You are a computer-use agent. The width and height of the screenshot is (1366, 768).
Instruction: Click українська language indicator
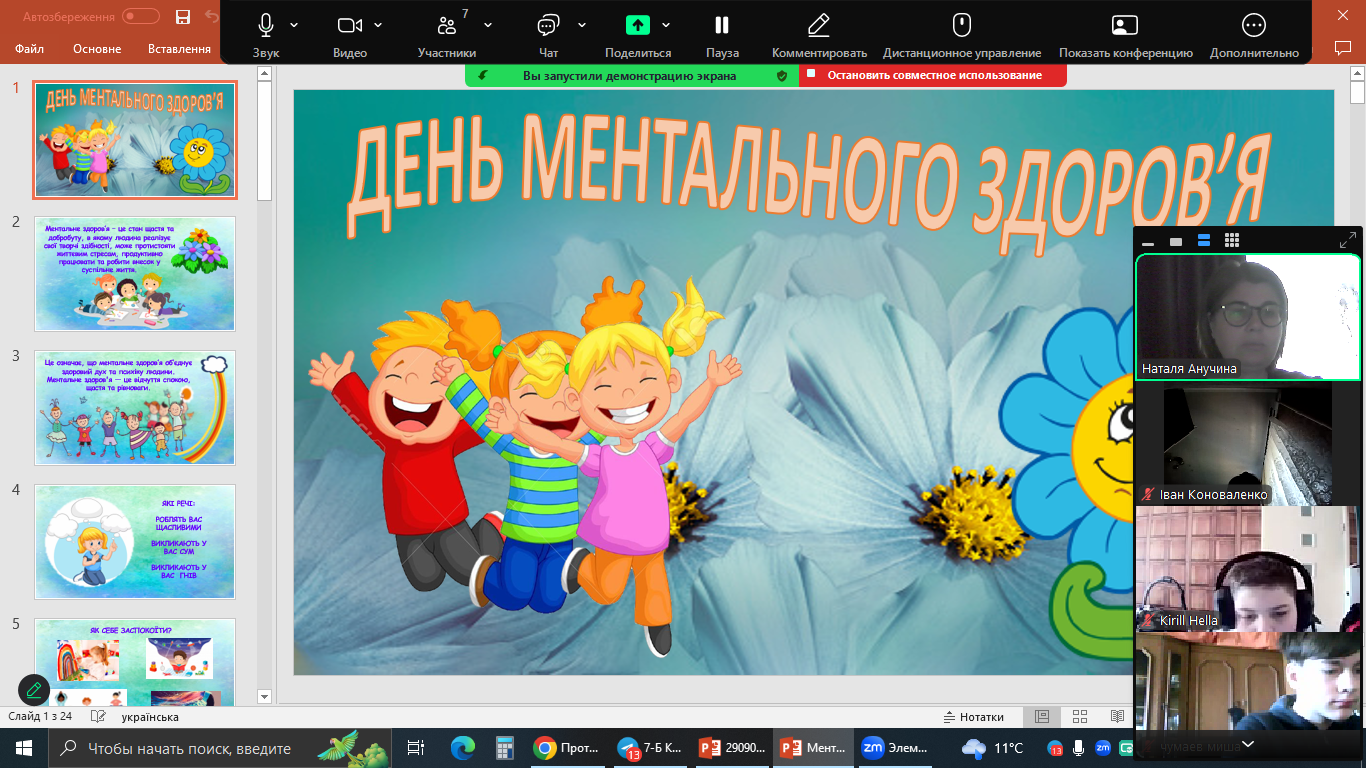pos(150,717)
